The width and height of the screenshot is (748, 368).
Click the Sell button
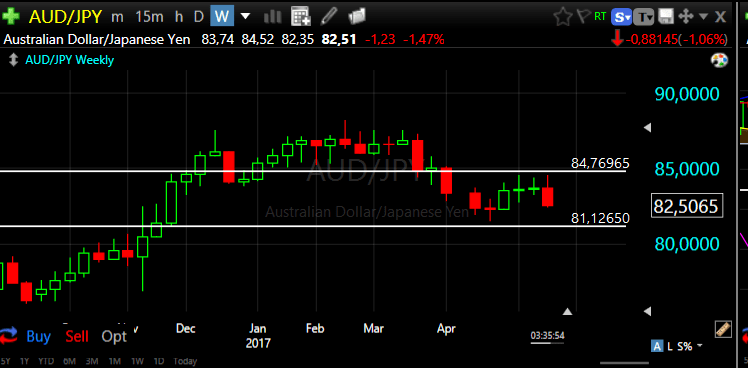click(77, 336)
